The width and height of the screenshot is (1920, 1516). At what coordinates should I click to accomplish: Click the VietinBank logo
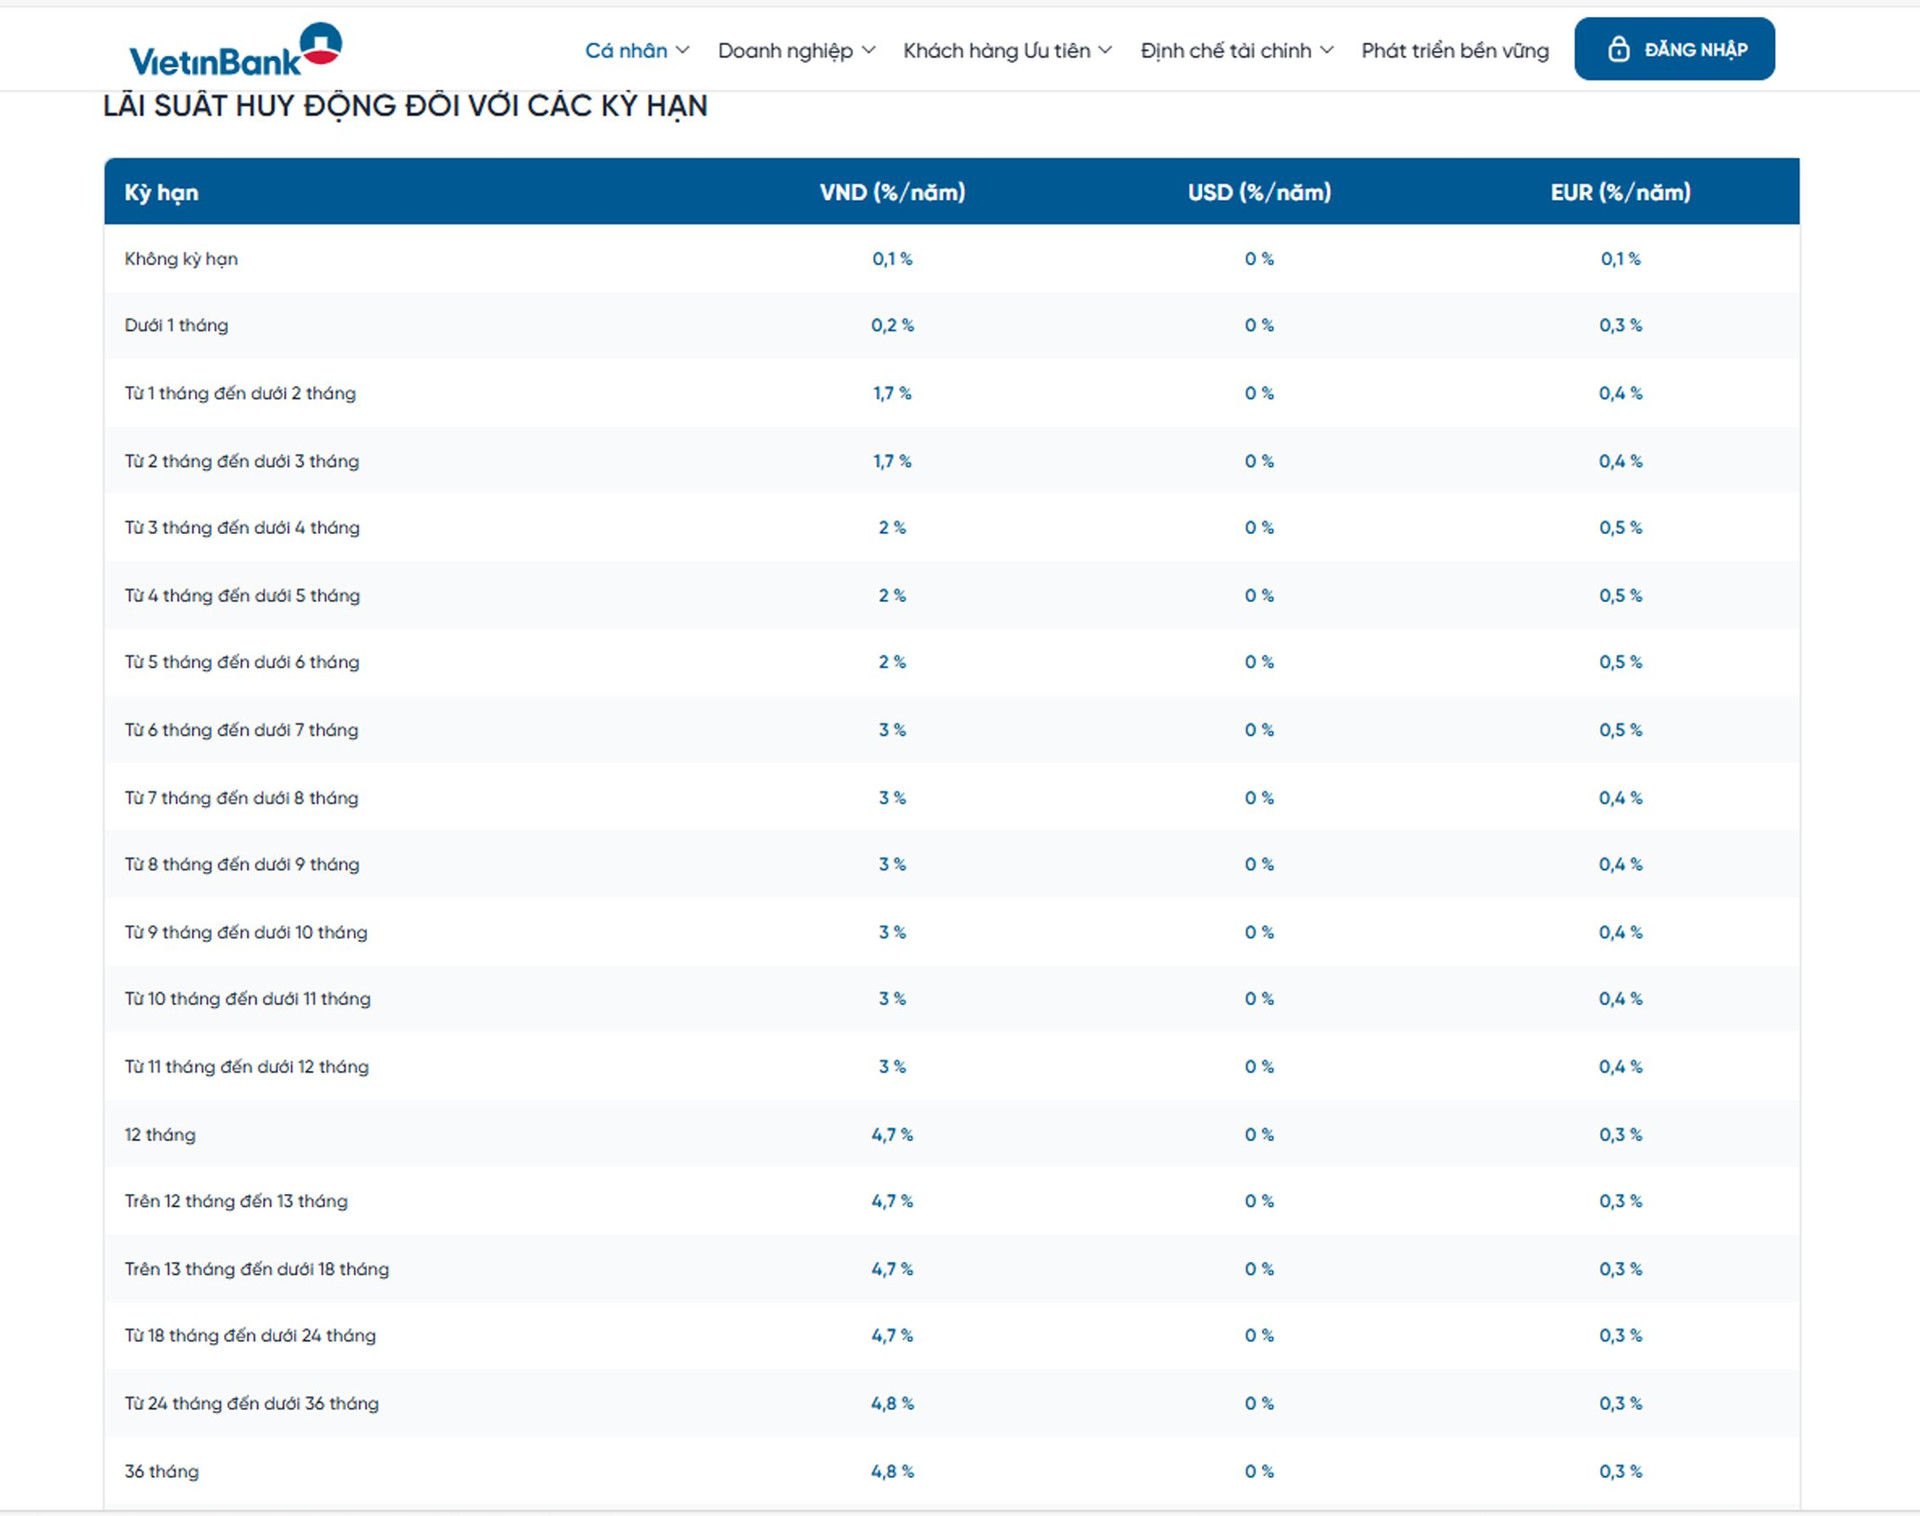click(235, 50)
